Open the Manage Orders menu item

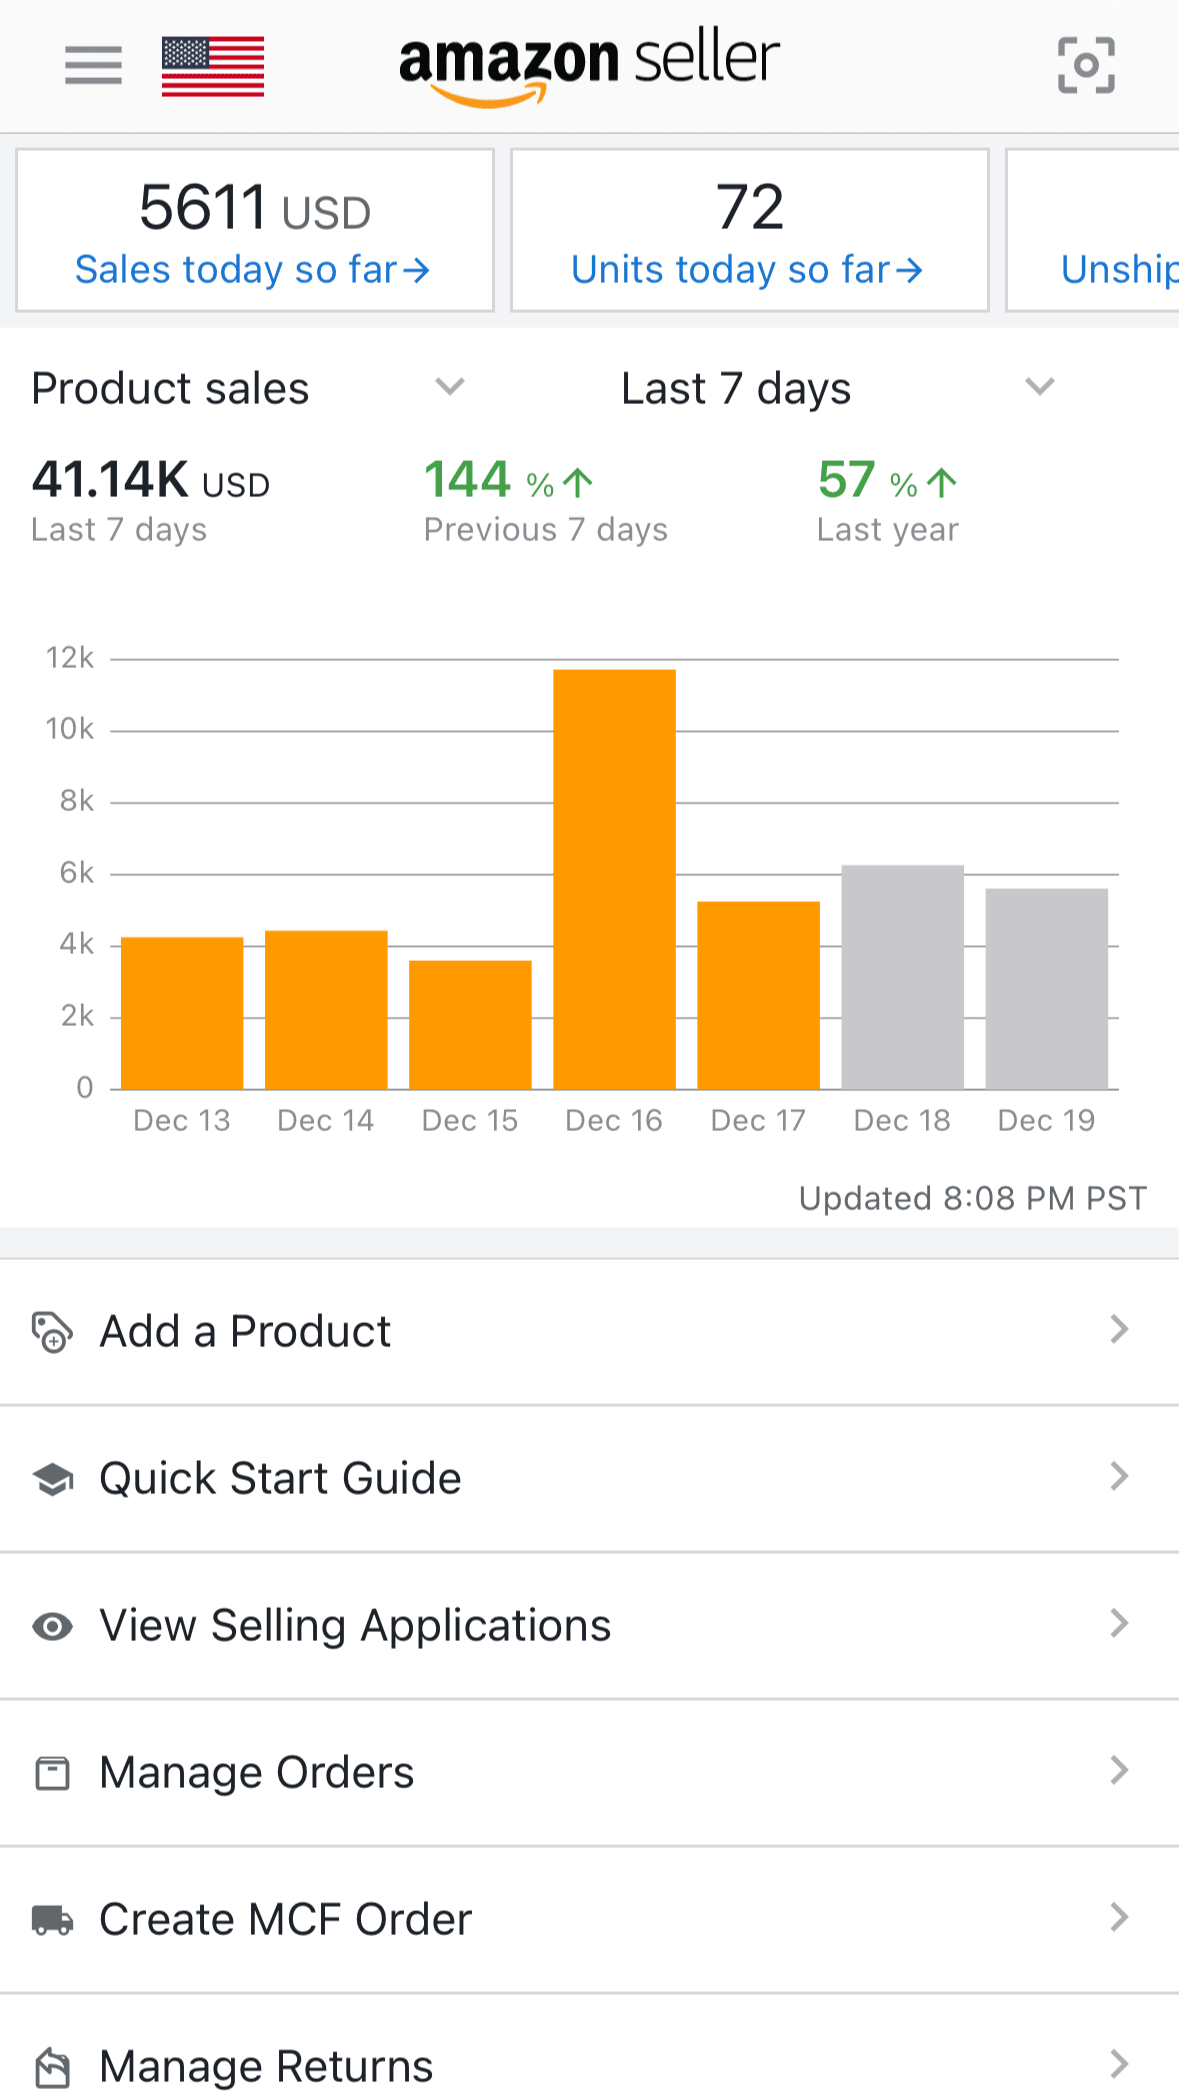pyautogui.click(x=256, y=1773)
